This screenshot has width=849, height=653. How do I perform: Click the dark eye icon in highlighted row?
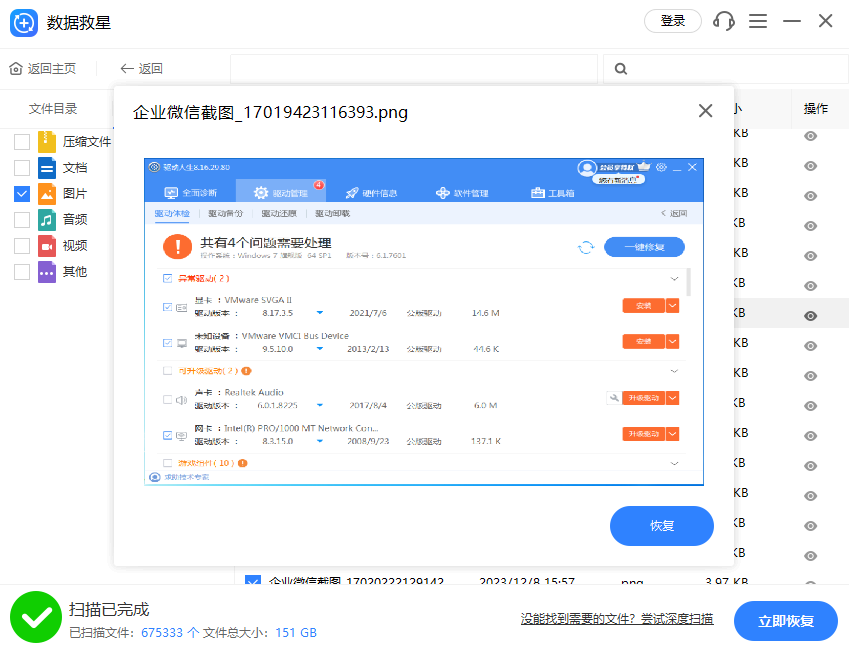(811, 316)
